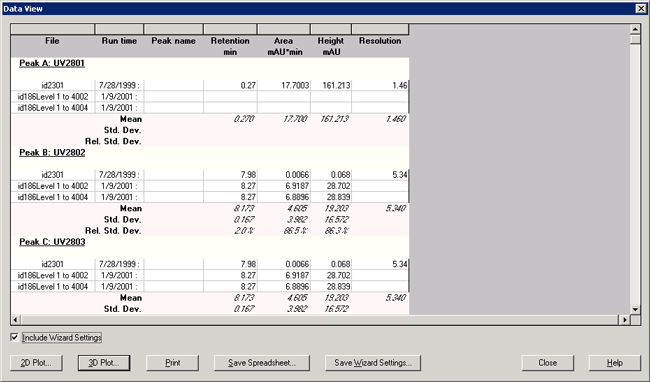Click Save Spreadsheet button
650x382 pixels.
pyautogui.click(x=262, y=363)
